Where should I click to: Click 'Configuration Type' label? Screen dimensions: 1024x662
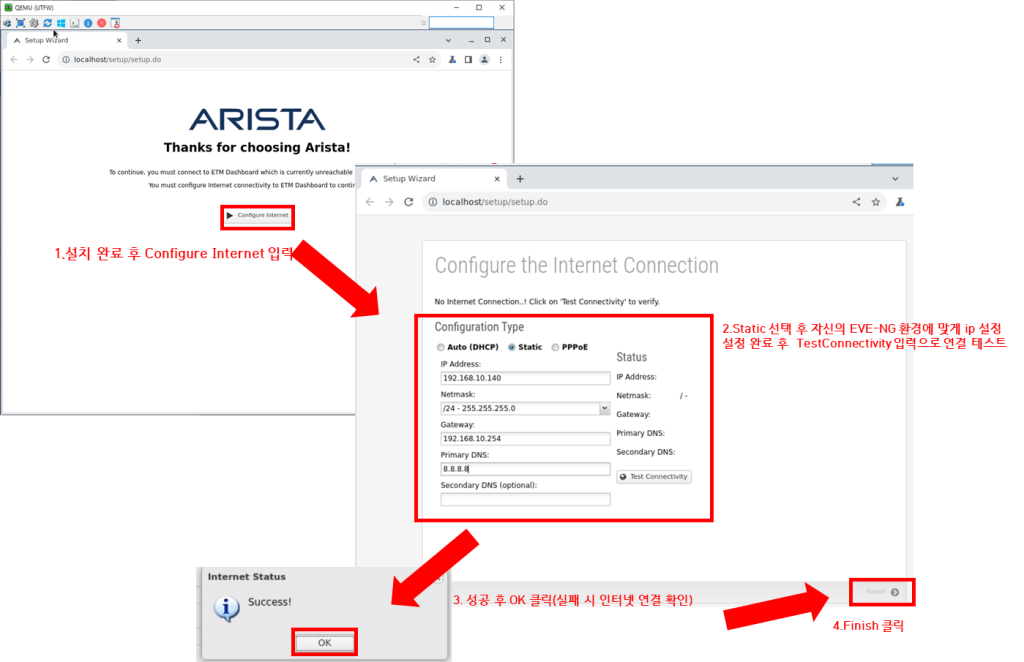(479, 327)
